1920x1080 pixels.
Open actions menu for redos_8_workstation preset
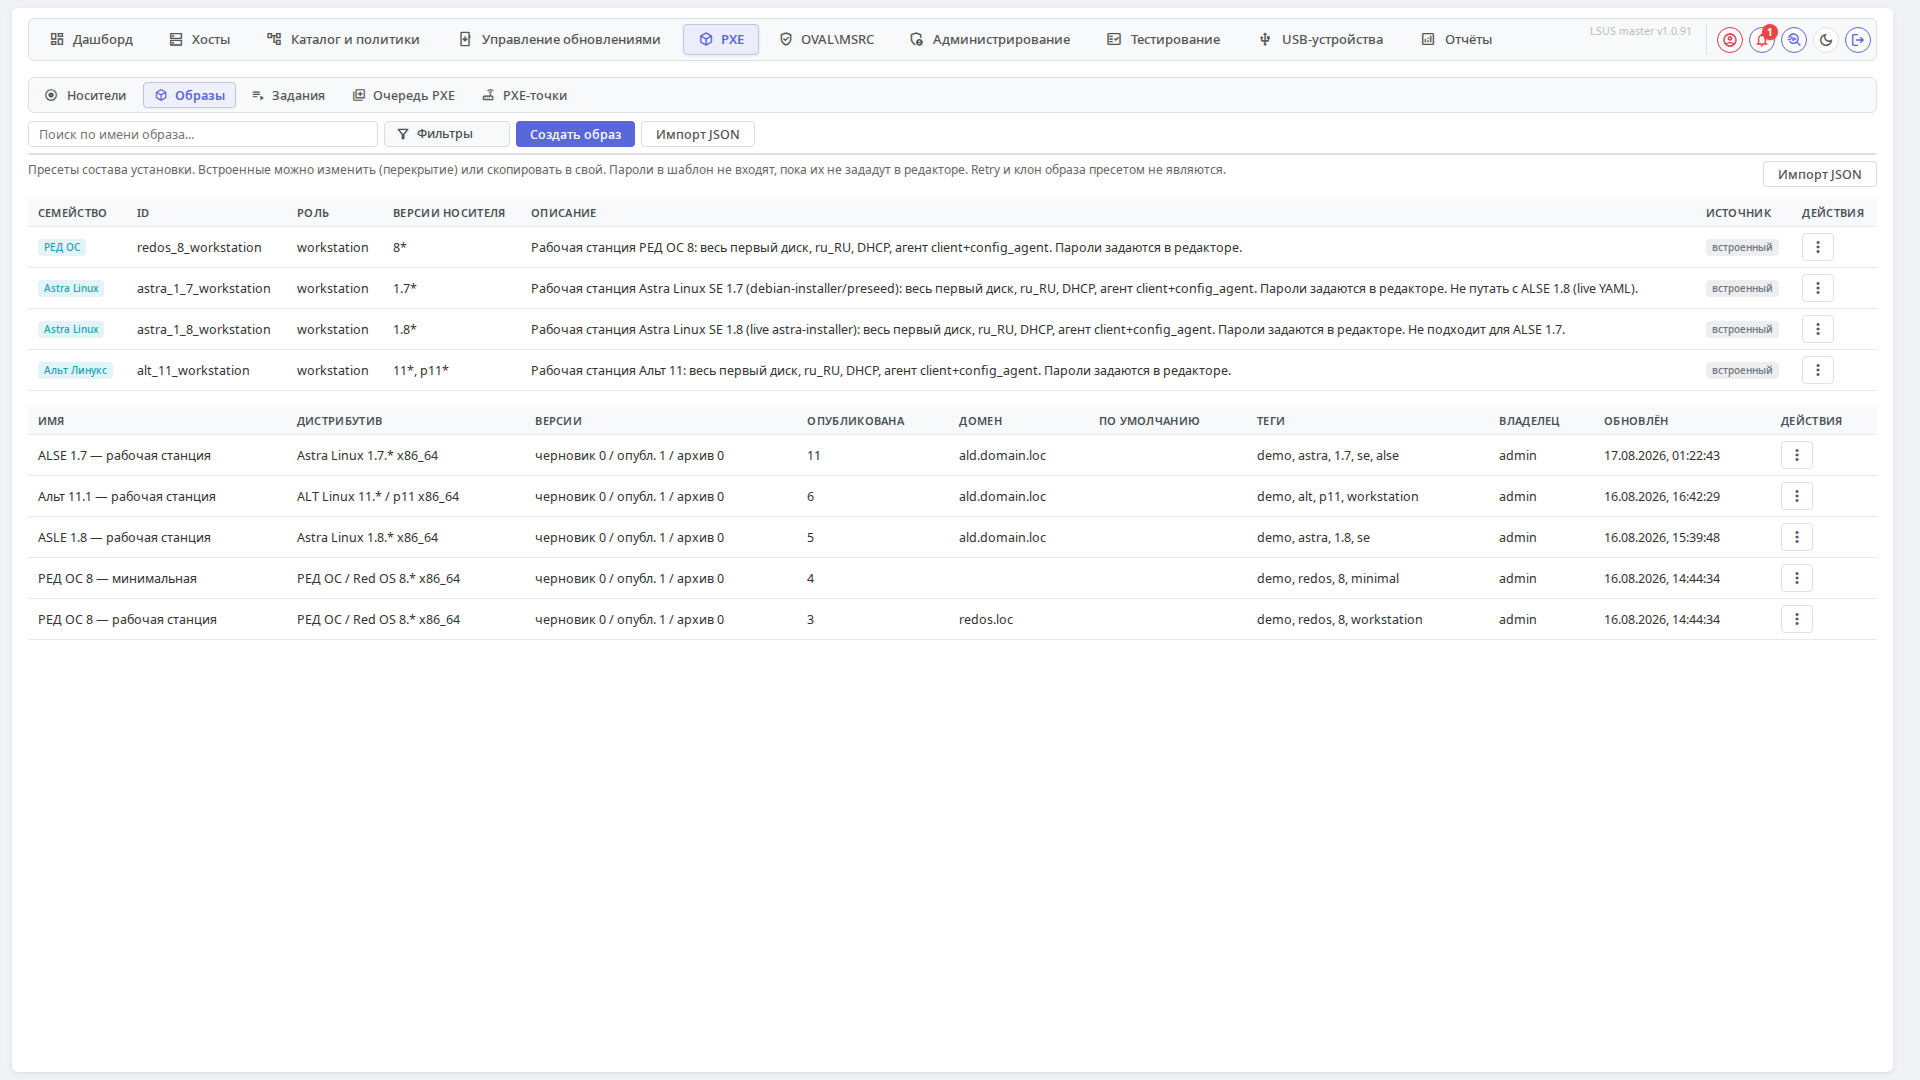coord(1818,247)
